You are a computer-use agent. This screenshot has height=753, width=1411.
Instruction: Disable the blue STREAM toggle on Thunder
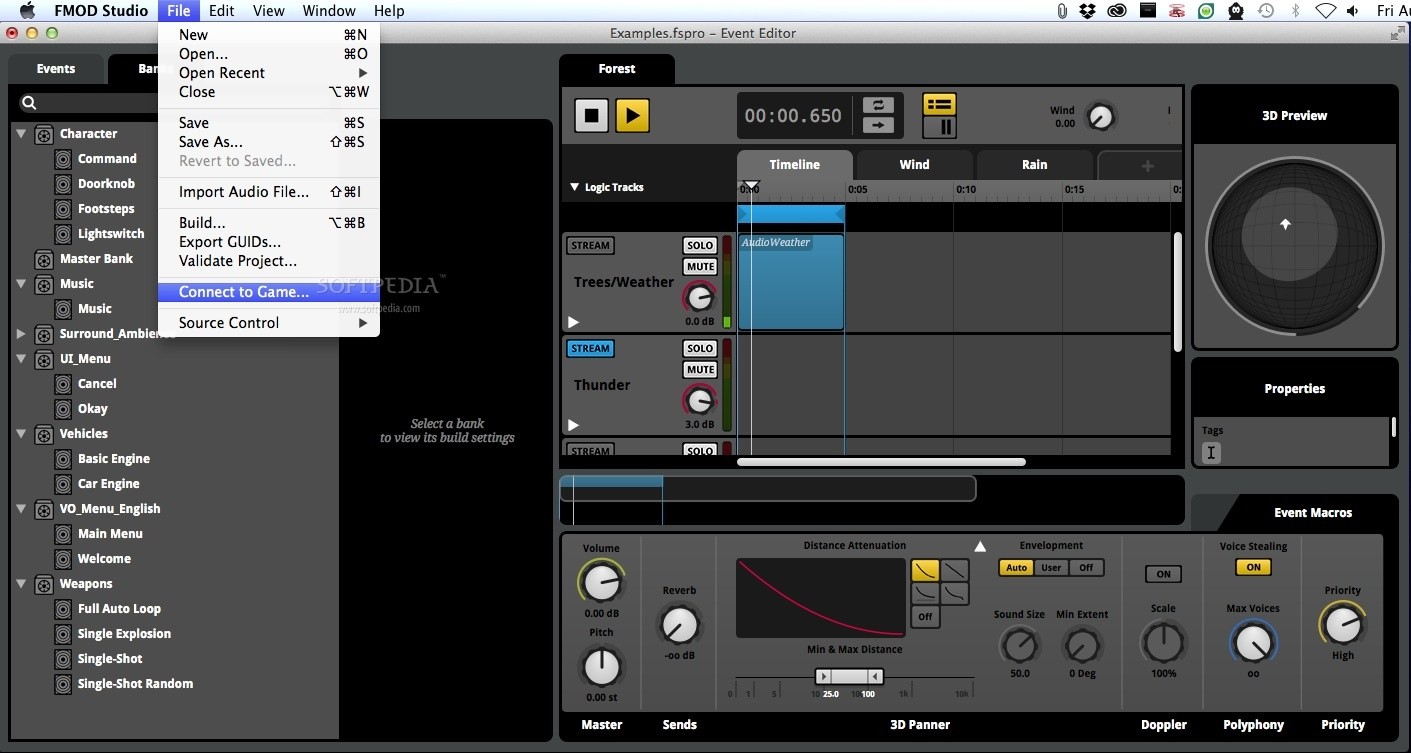point(590,349)
